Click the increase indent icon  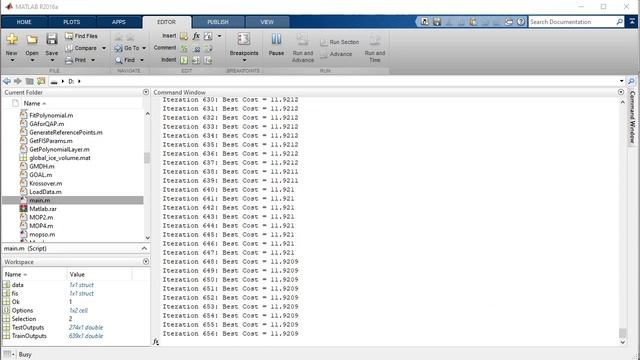coord(196,60)
